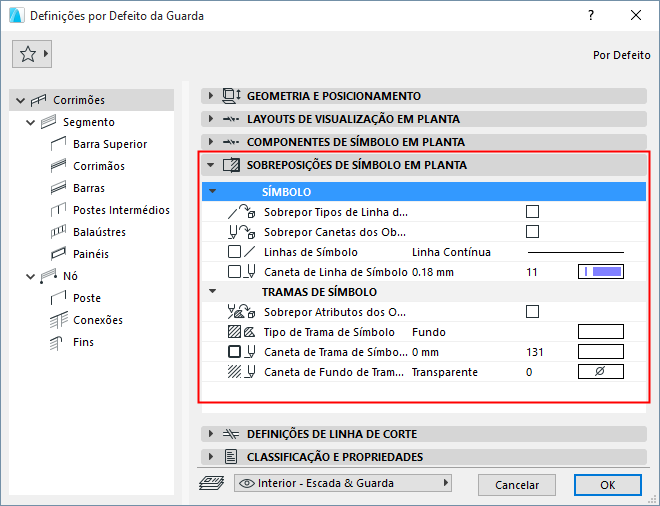Image resolution: width=660 pixels, height=506 pixels.
Task: Click the Caneta de Linha pen color swatch
Action: pyautogui.click(x=601, y=272)
